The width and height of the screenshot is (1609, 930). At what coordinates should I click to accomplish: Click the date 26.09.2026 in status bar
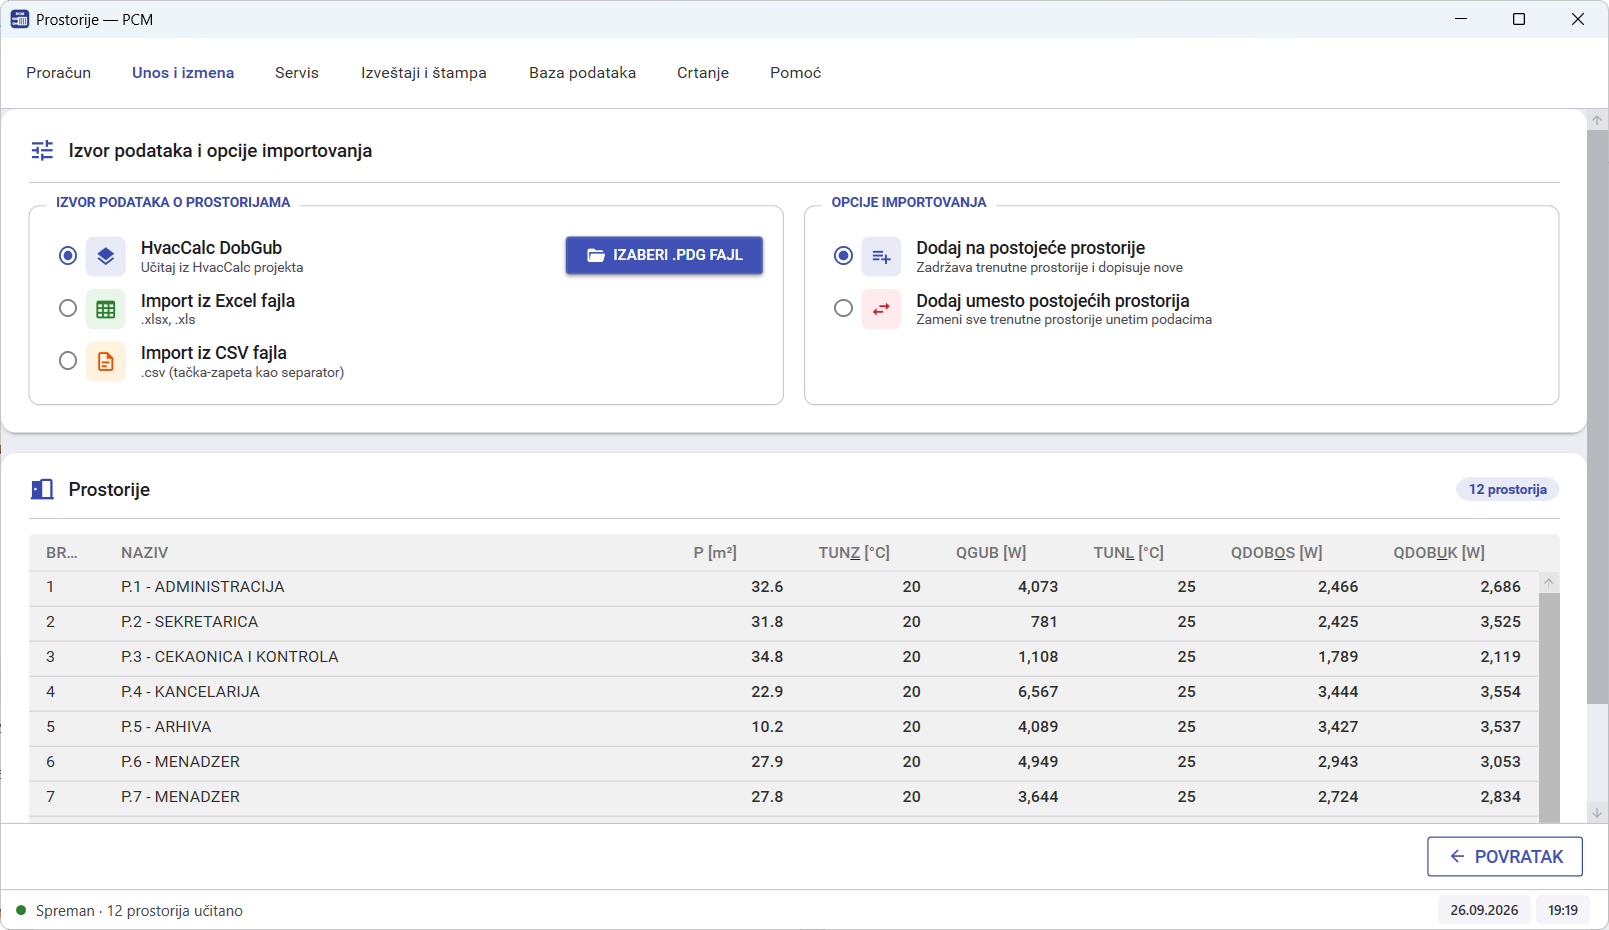[x=1484, y=910]
